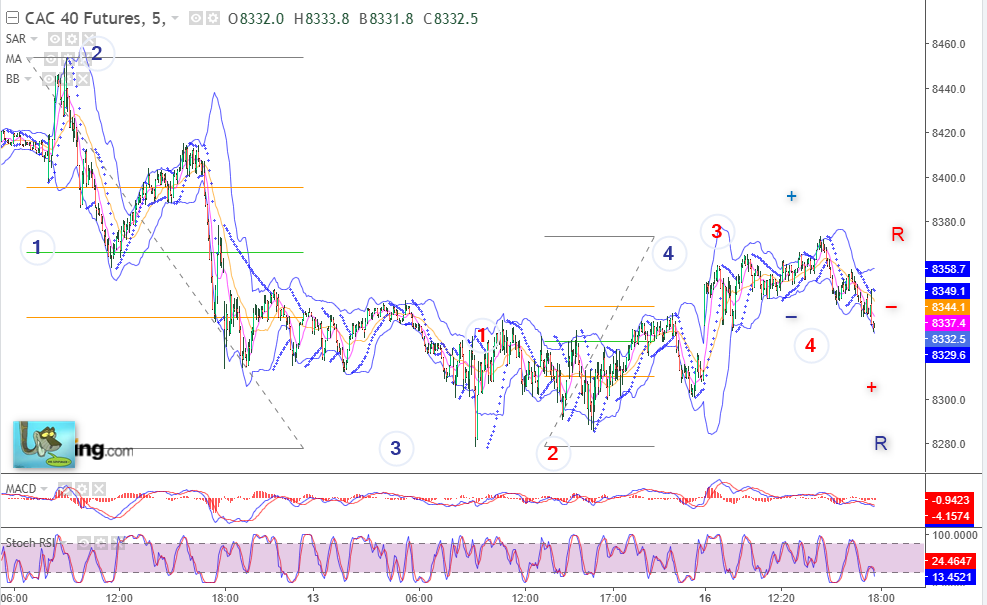Hide the MA indicator with eye icon
Screen dimensions: 987x605
[51, 59]
